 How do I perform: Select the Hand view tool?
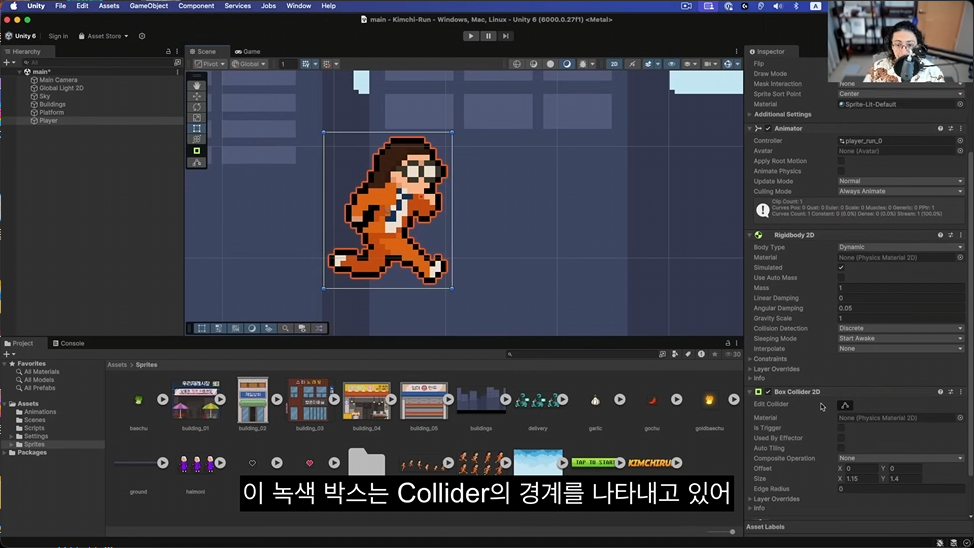[197, 85]
